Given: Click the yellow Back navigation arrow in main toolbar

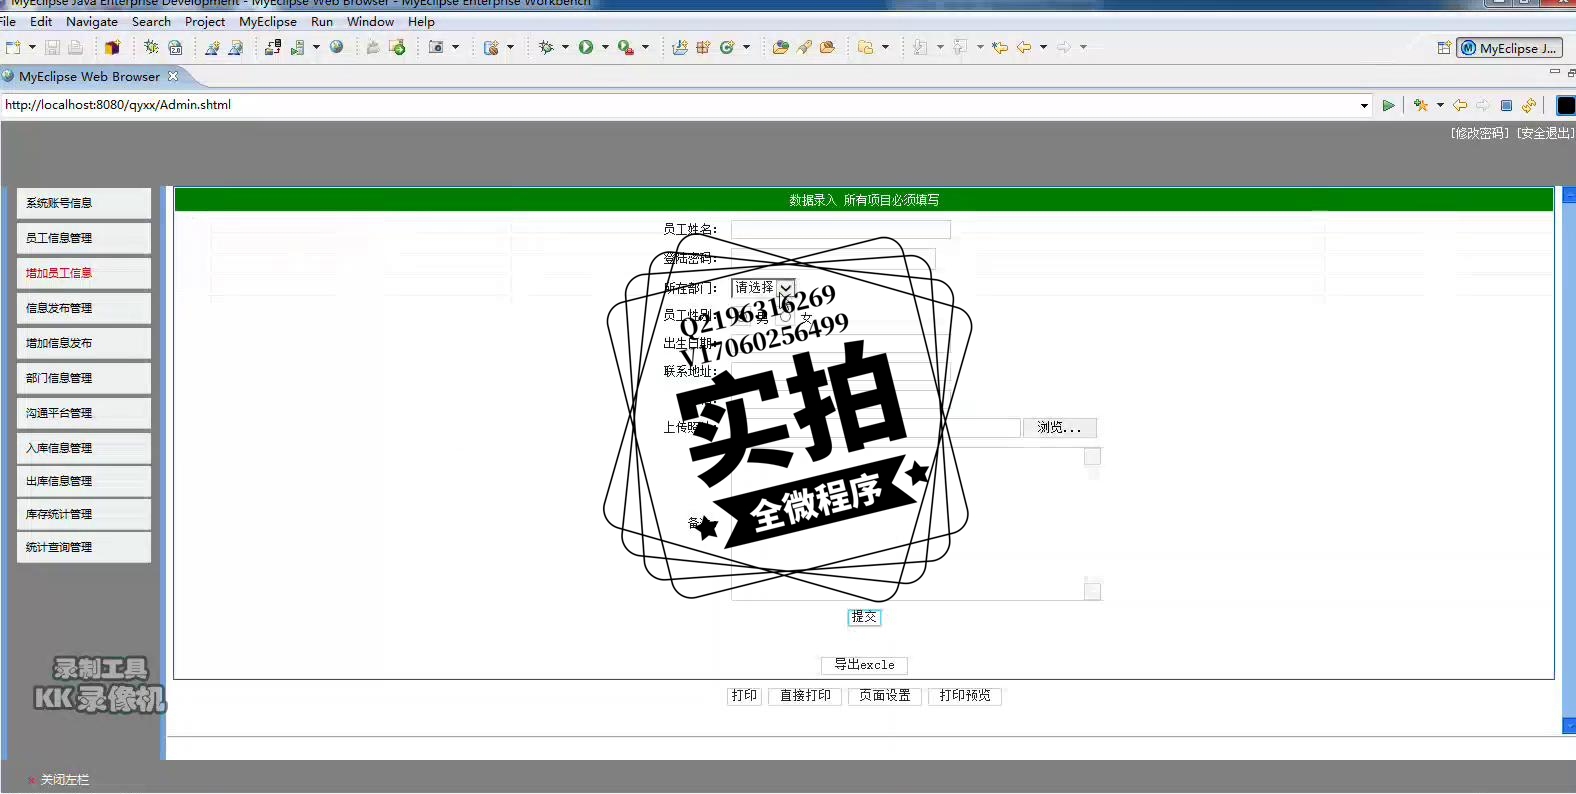Looking at the screenshot, I should tap(1024, 47).
